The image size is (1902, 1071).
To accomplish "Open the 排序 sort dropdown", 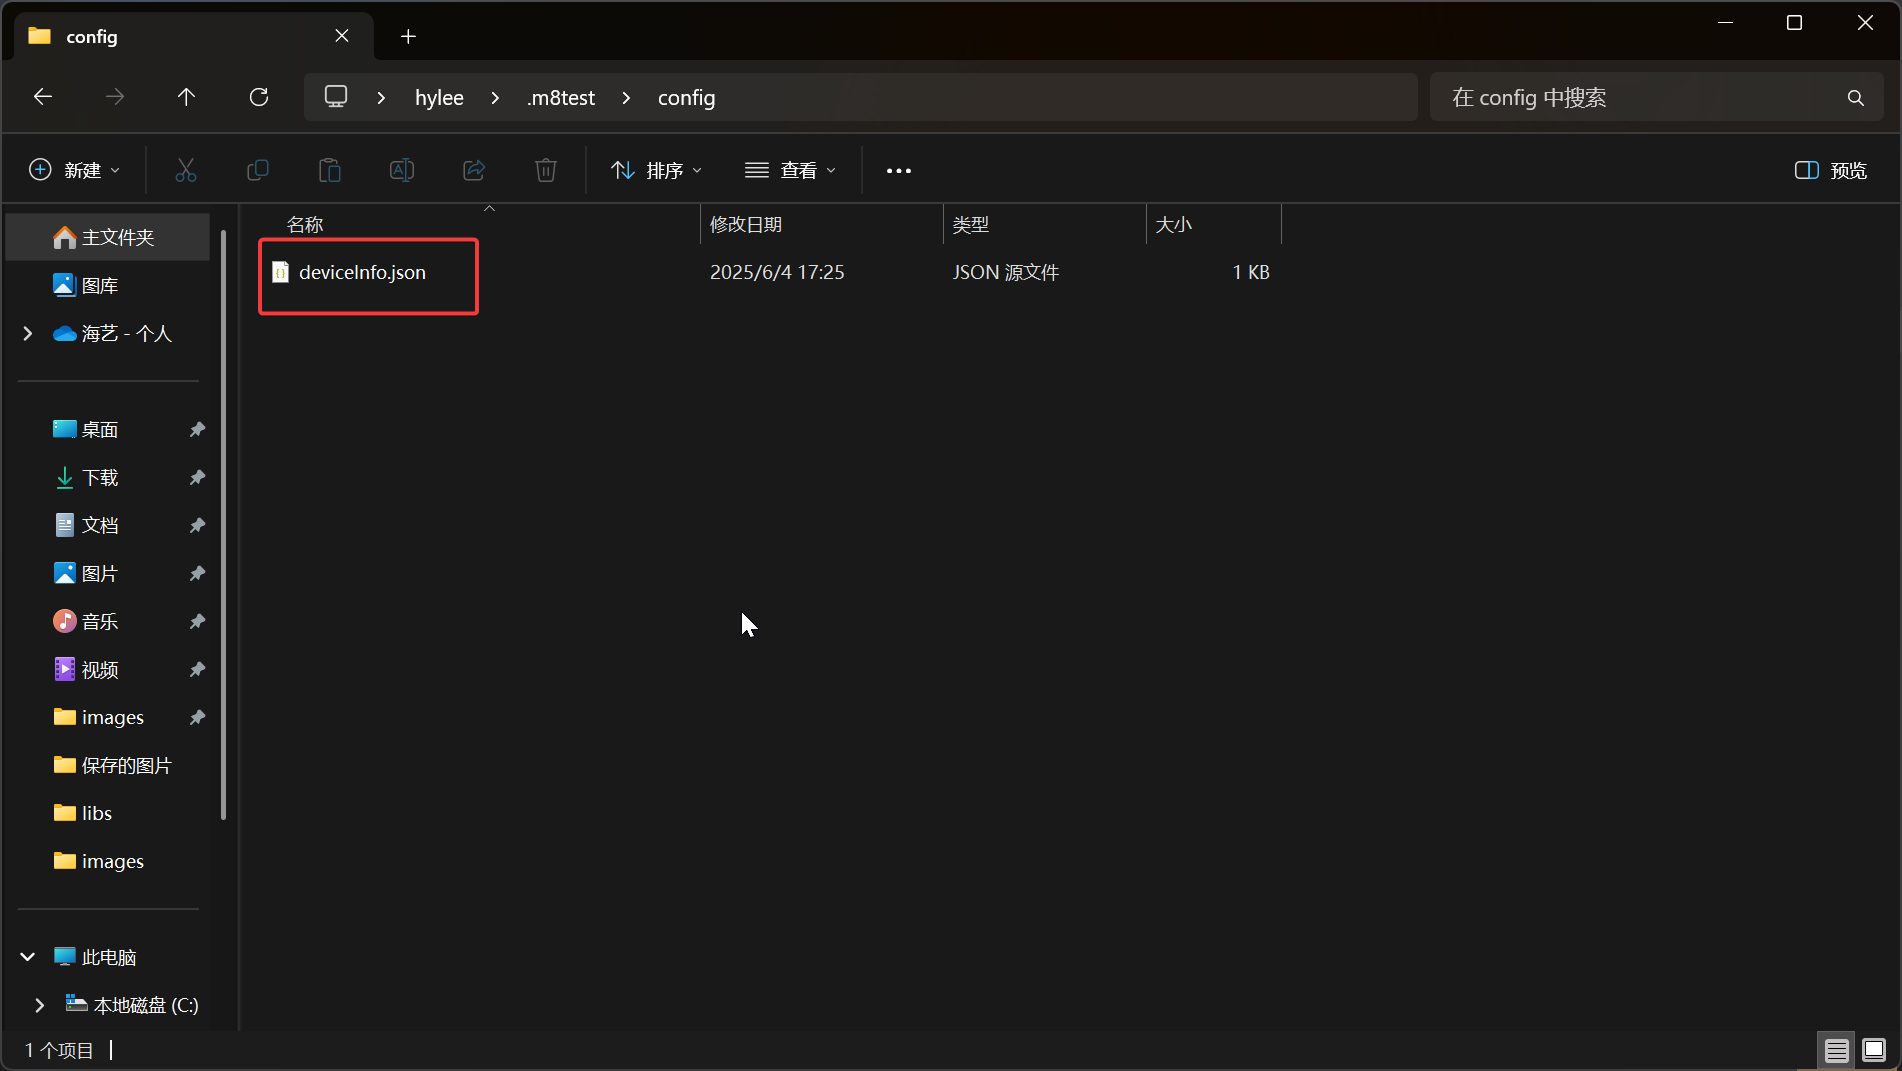I will (655, 169).
